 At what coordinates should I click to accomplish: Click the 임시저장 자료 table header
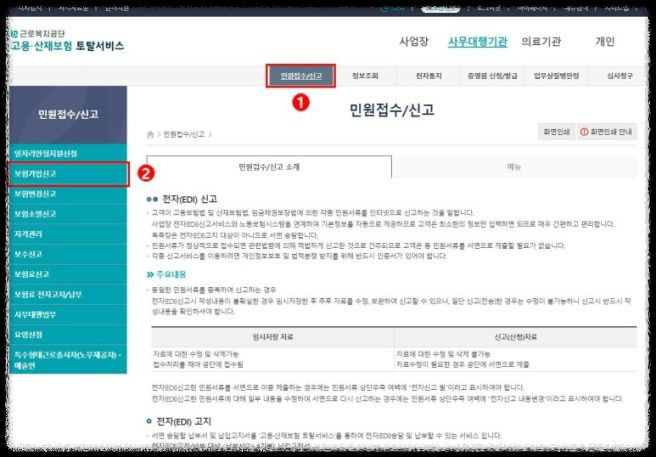[273, 337]
